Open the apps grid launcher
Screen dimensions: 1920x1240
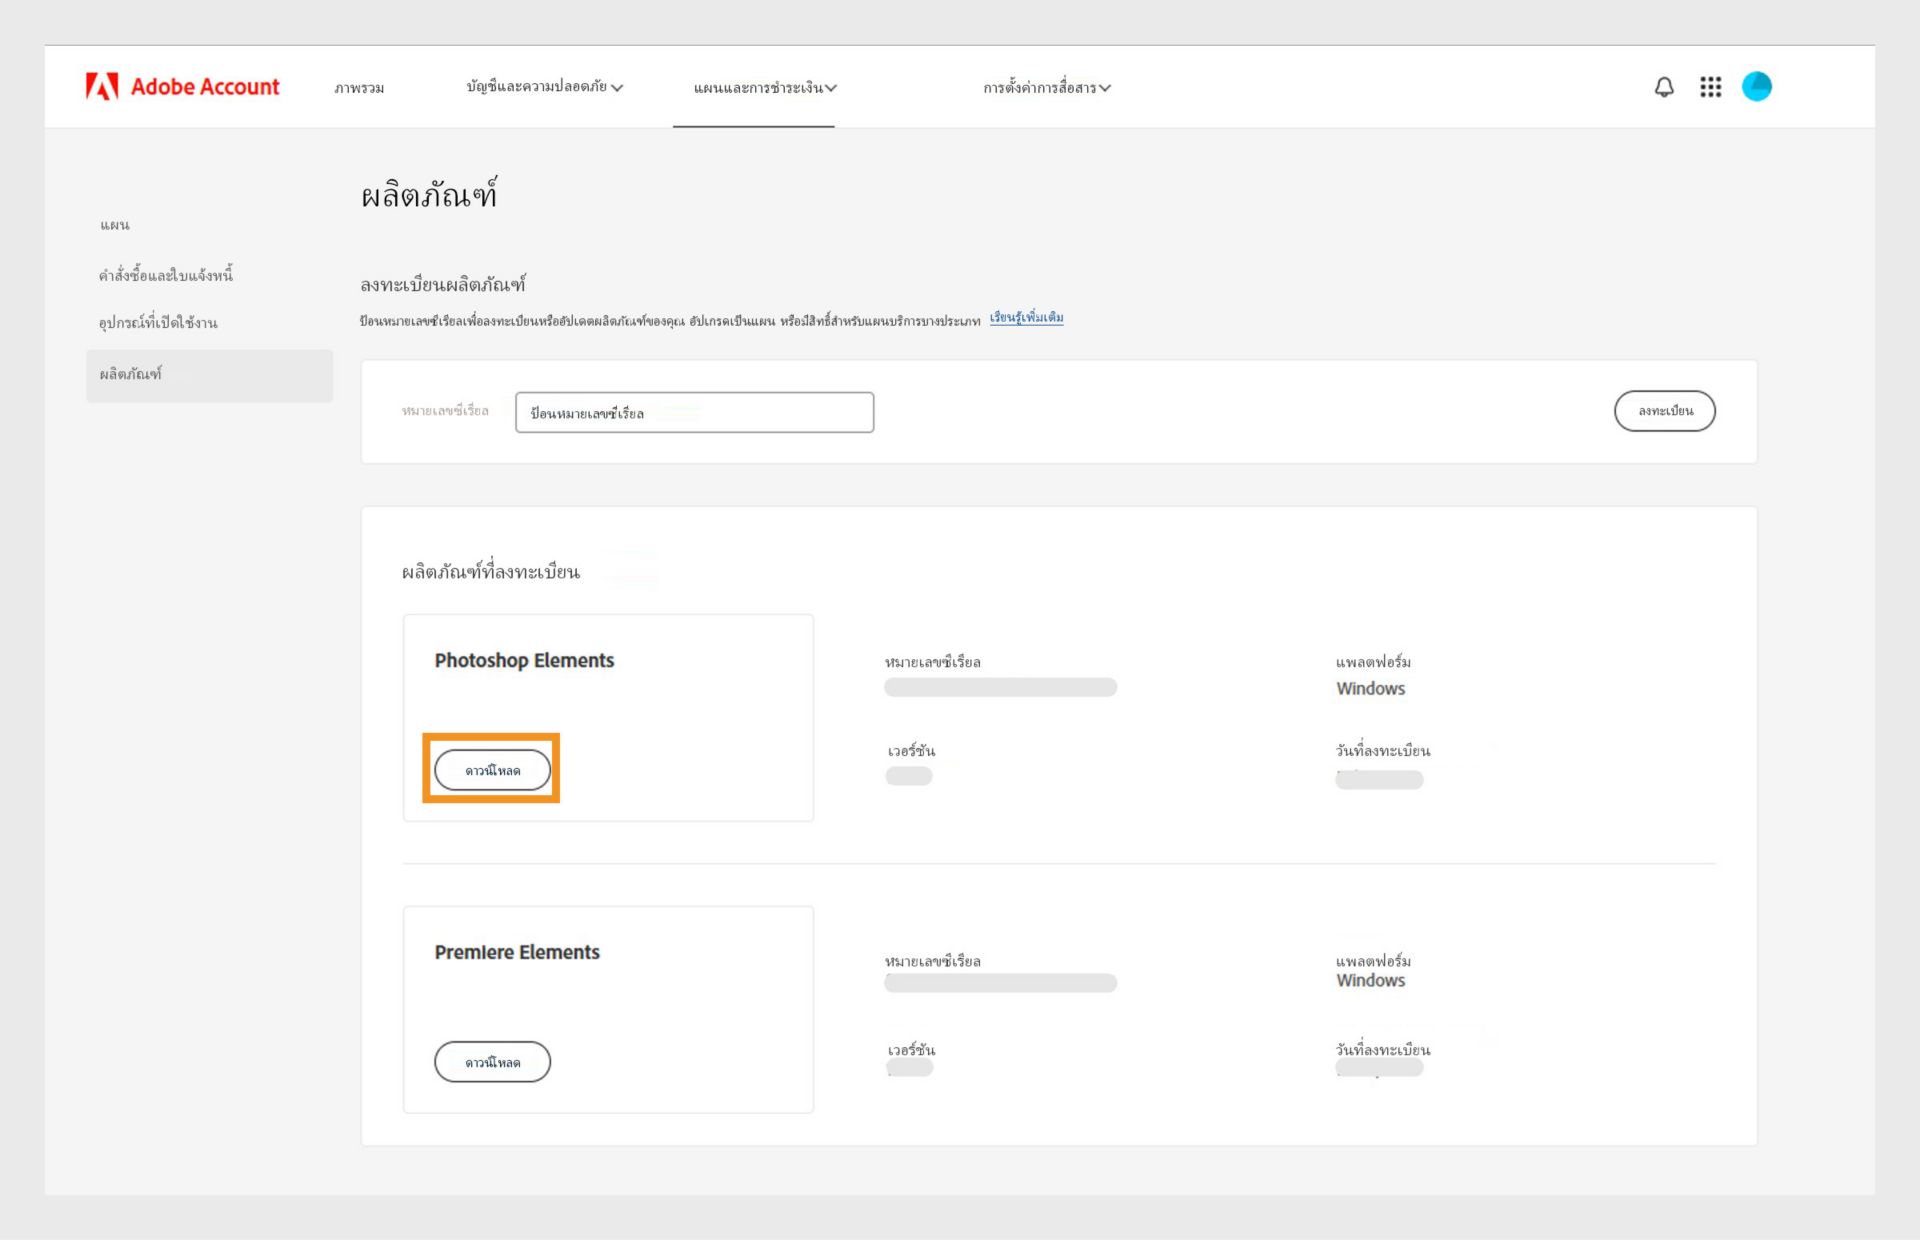click(1711, 87)
